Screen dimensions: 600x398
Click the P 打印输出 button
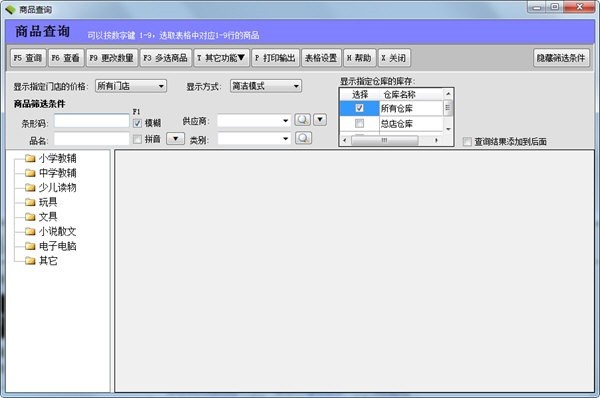tap(276, 58)
